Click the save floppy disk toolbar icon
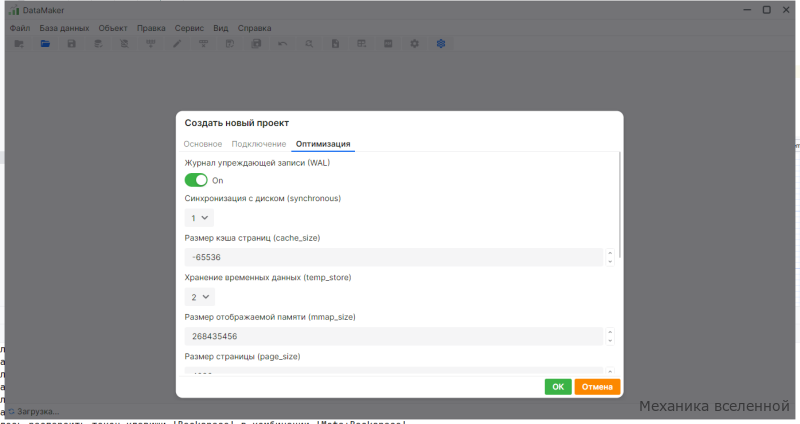The width and height of the screenshot is (800, 424). pos(71,44)
